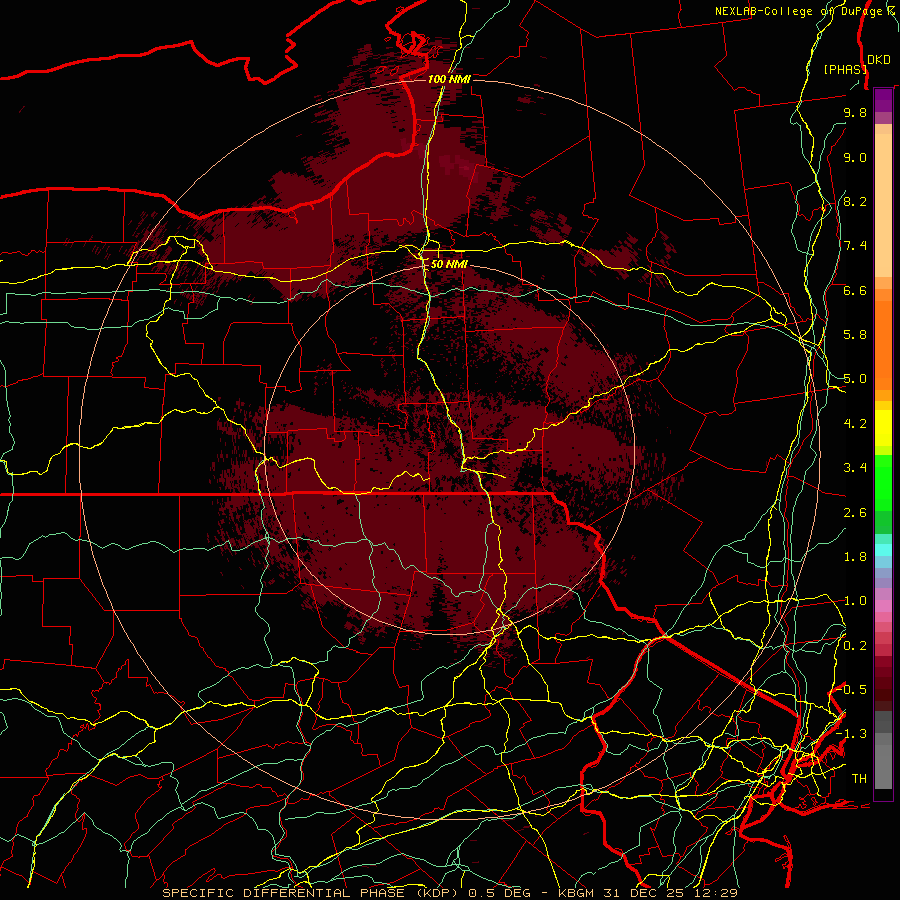Click the 100 NMI range ring label
900x900 pixels.
(x=449, y=79)
